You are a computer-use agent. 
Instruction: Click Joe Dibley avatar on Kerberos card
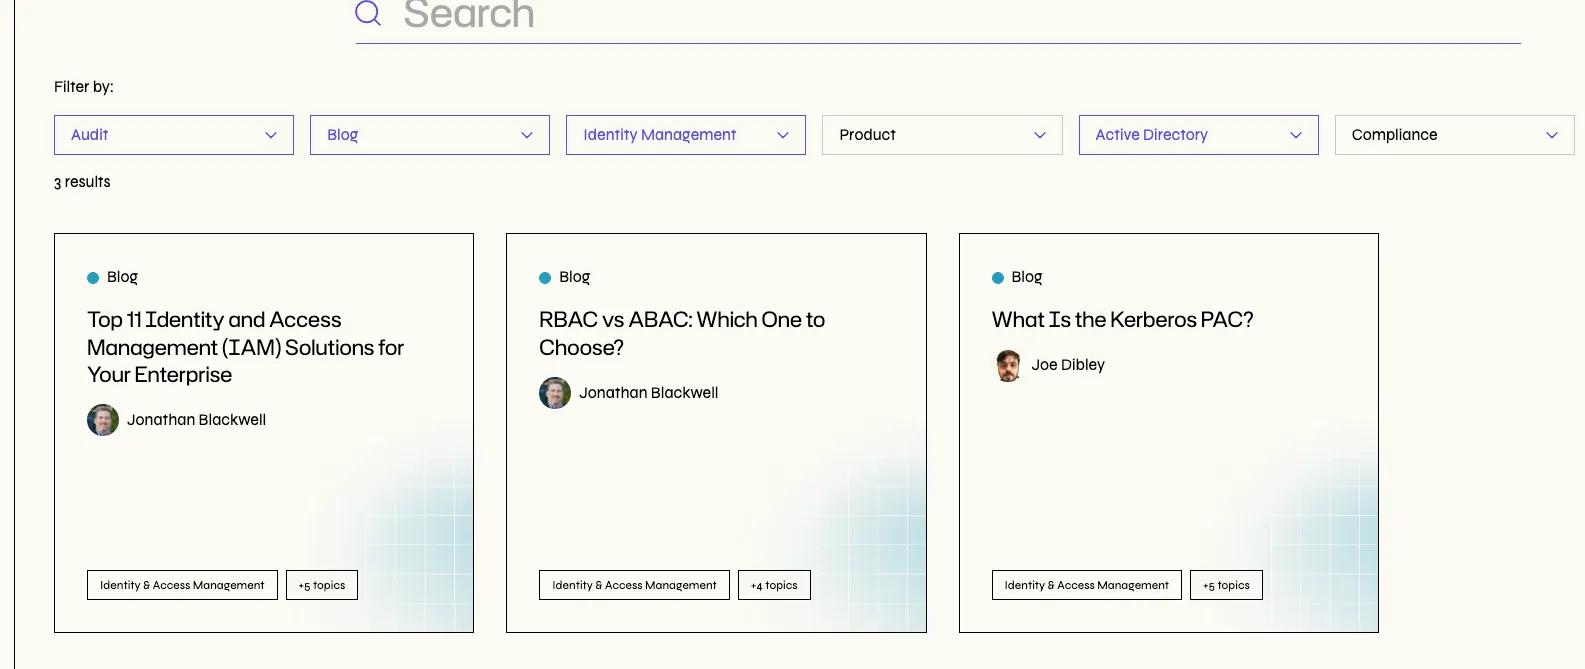1008,365
